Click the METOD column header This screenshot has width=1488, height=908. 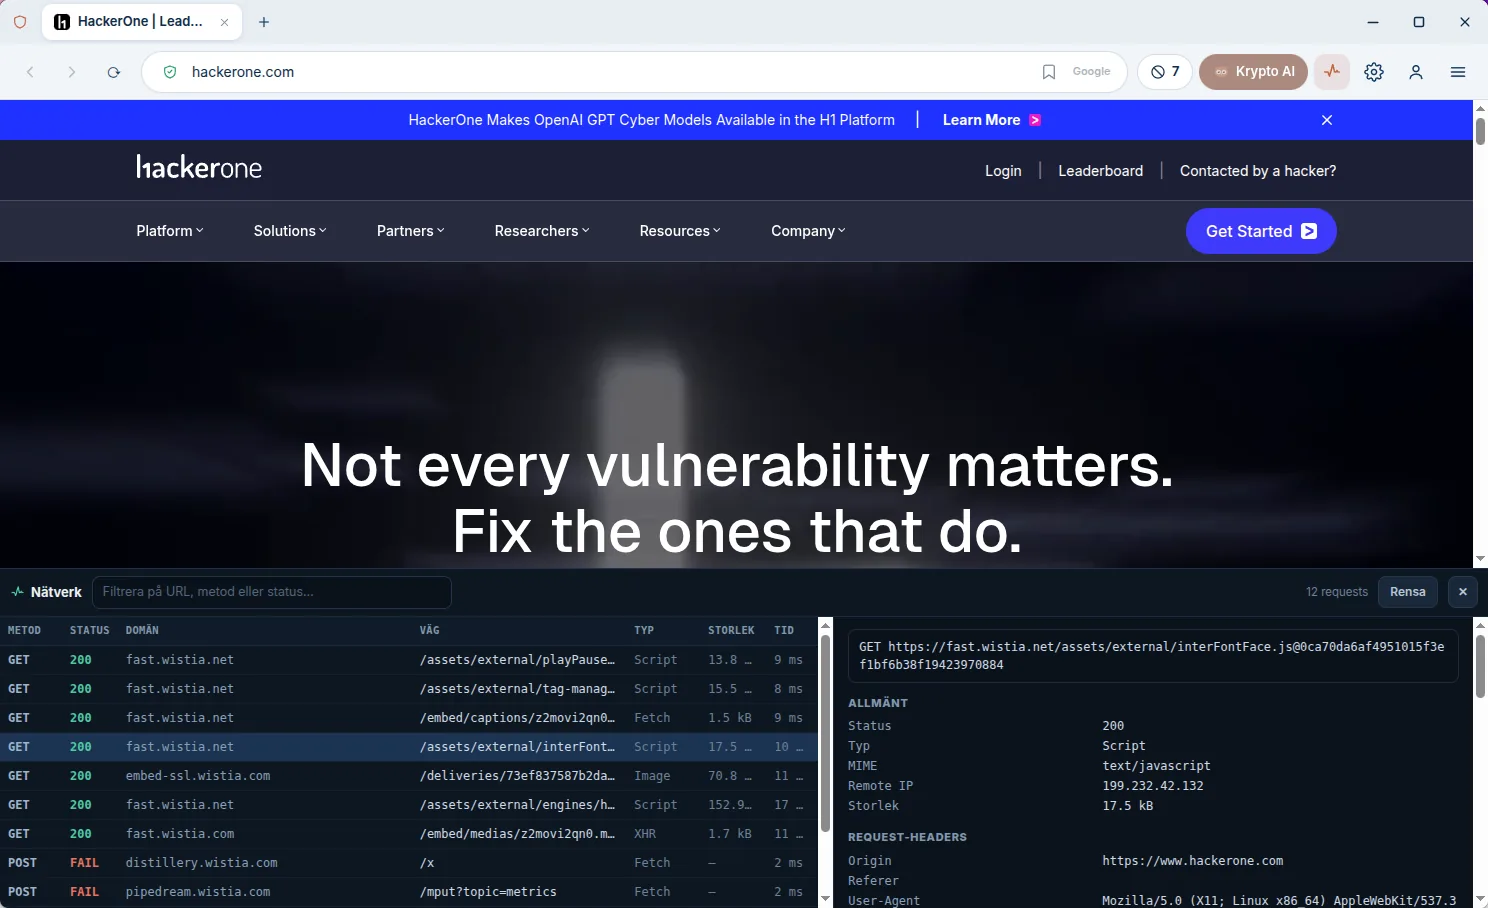click(24, 631)
